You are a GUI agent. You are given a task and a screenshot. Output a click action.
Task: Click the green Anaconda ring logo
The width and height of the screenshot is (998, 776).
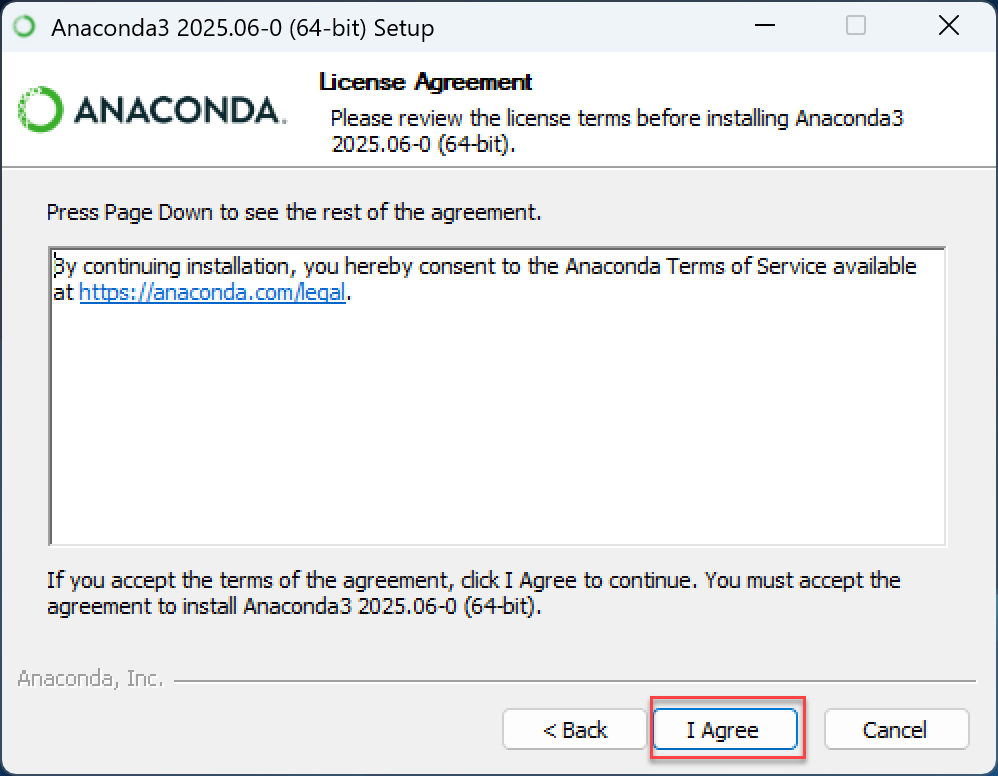(x=41, y=109)
